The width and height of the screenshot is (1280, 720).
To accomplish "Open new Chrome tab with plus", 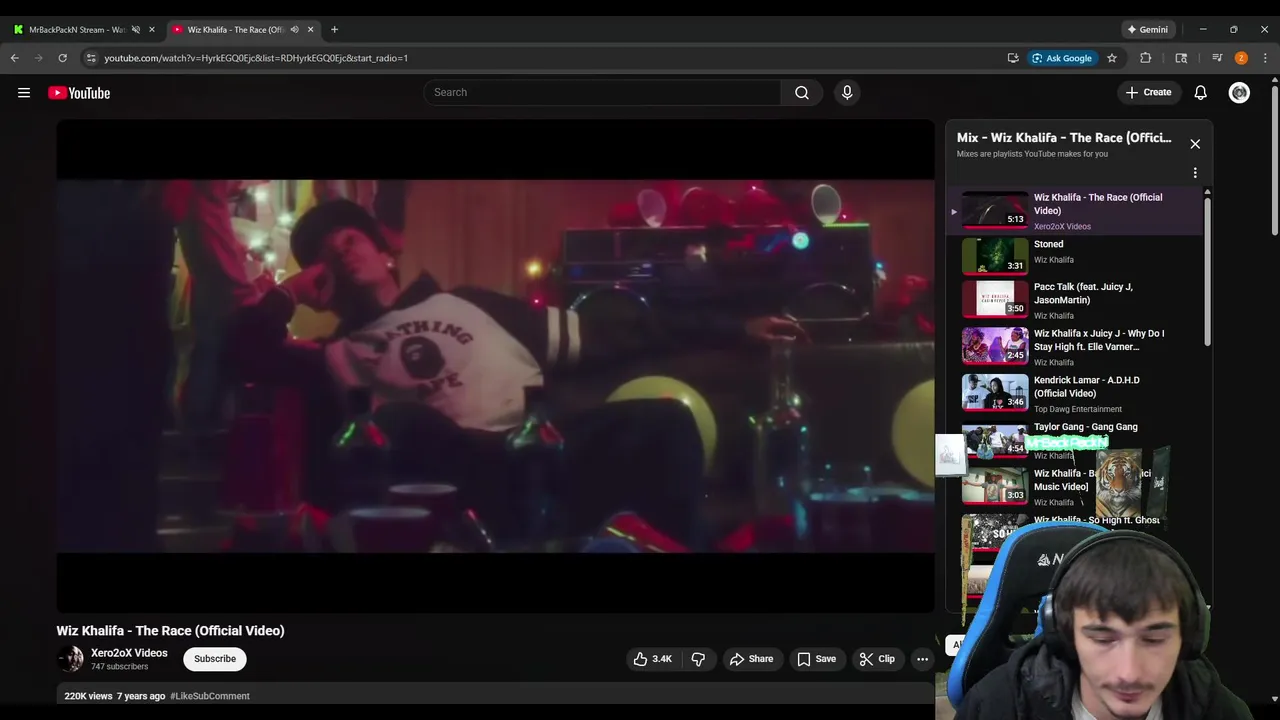I will pos(334,30).
